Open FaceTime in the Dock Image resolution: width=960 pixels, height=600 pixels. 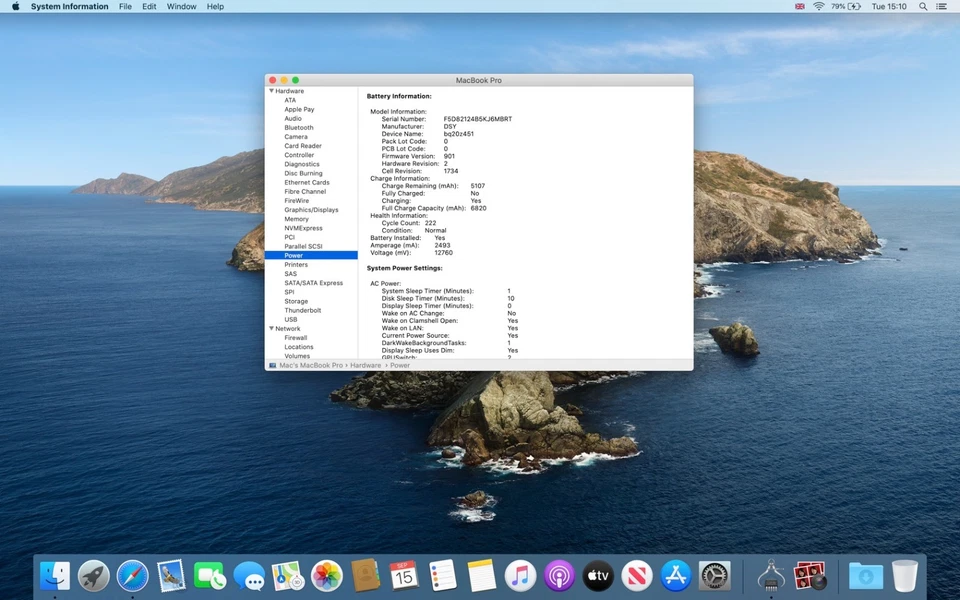point(210,576)
